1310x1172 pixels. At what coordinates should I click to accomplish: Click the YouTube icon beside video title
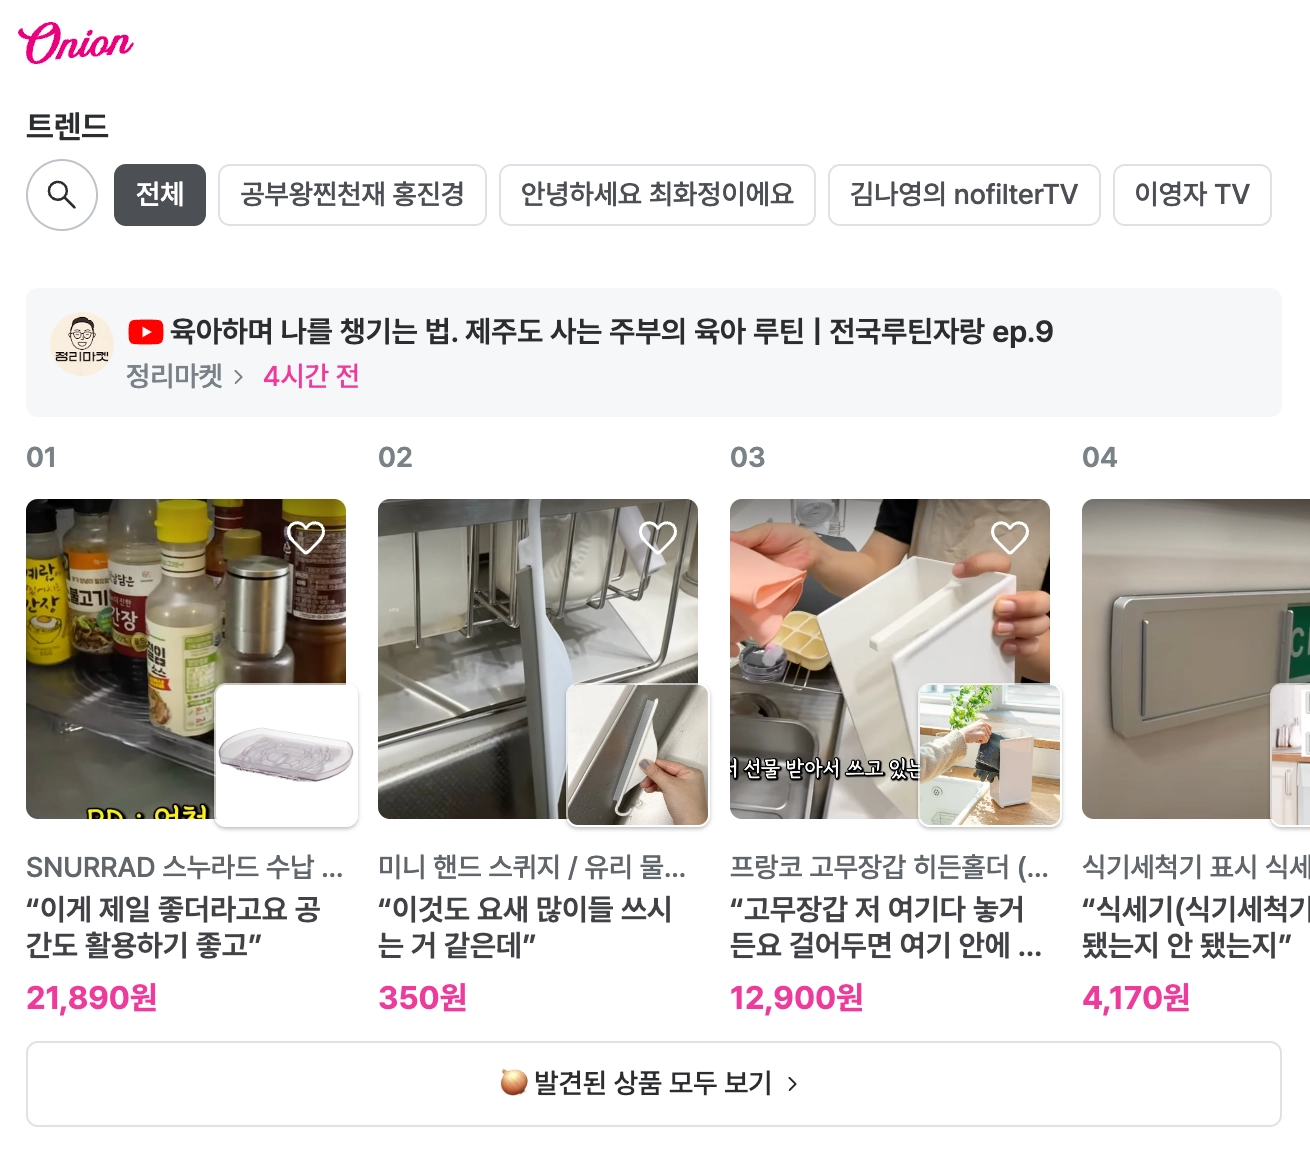point(146,332)
